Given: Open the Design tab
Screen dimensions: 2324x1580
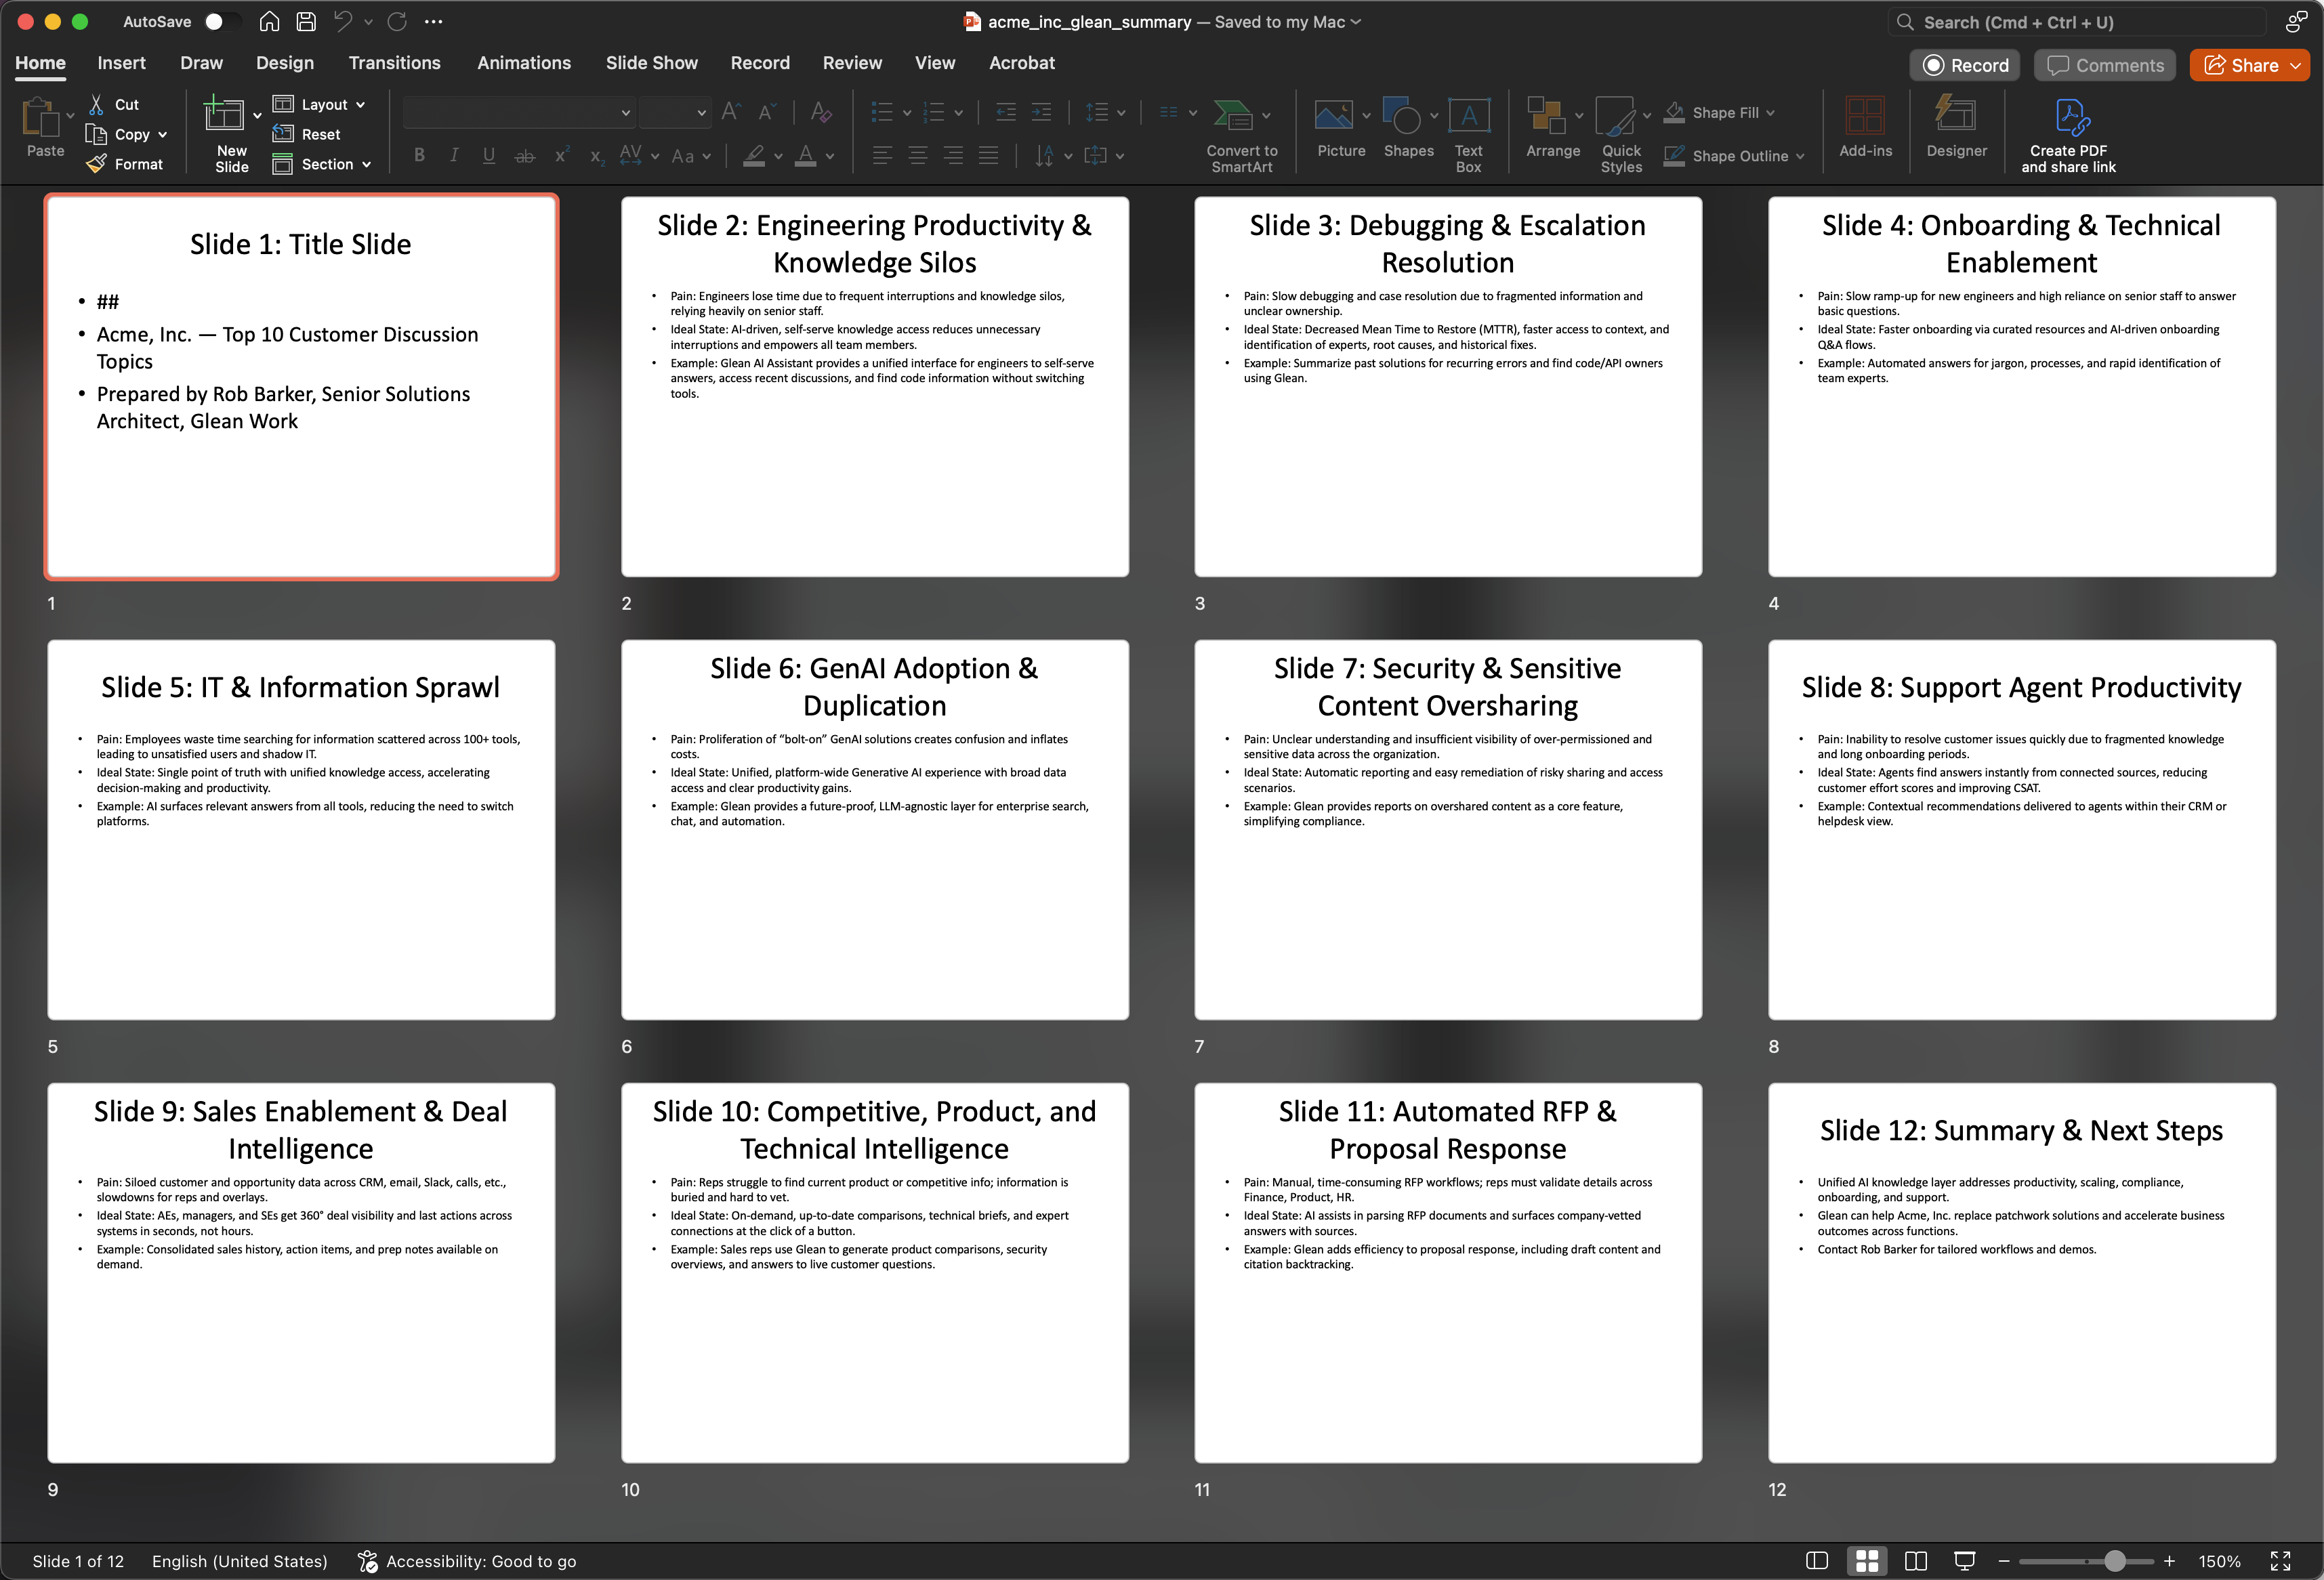Looking at the screenshot, I should pos(284,63).
